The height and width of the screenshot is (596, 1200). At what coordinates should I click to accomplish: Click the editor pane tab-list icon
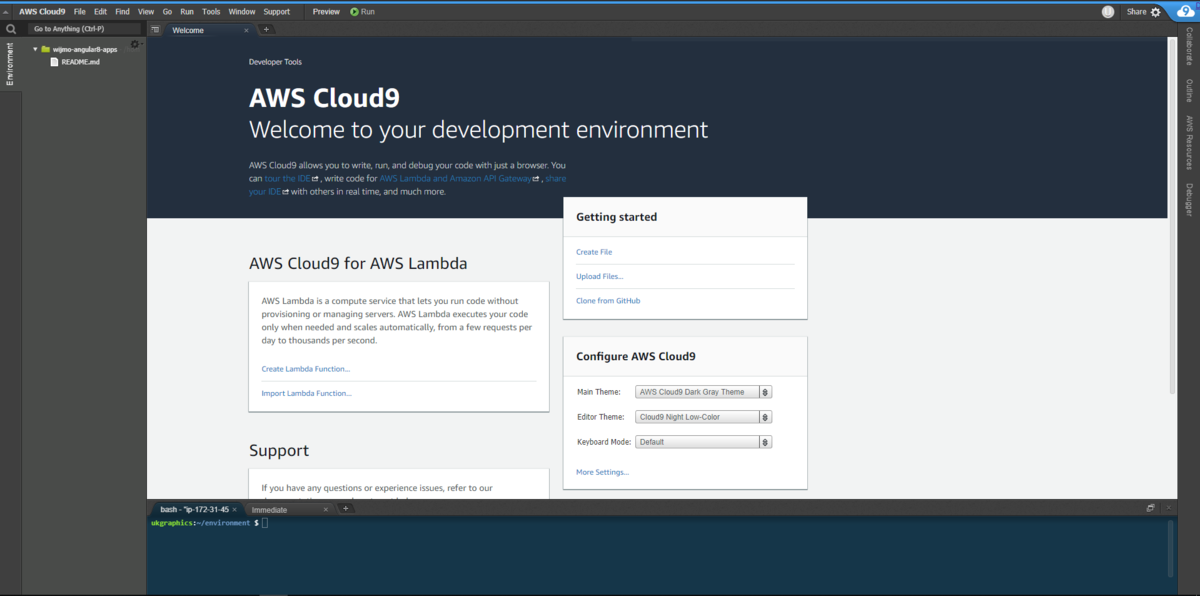(x=155, y=30)
